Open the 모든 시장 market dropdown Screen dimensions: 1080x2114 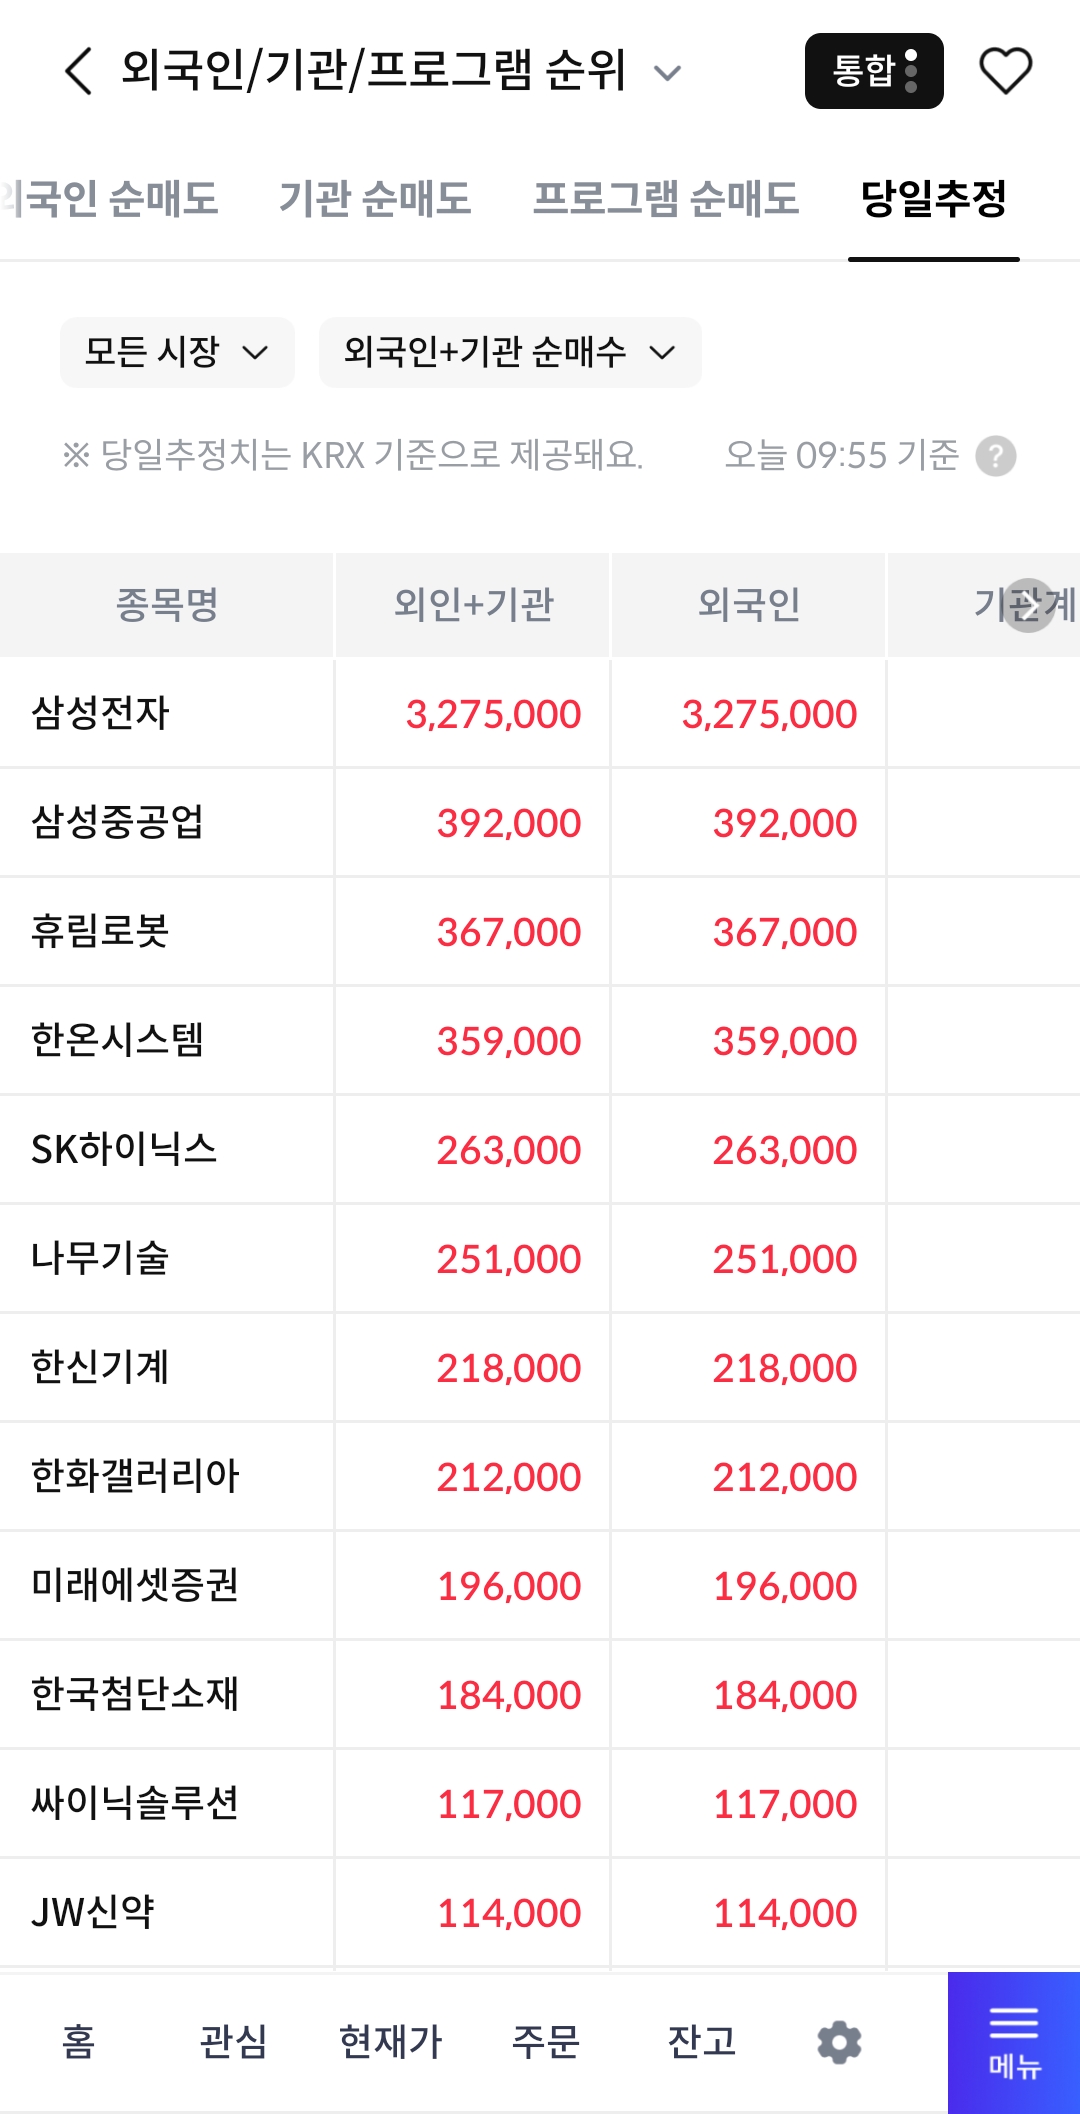click(x=177, y=352)
